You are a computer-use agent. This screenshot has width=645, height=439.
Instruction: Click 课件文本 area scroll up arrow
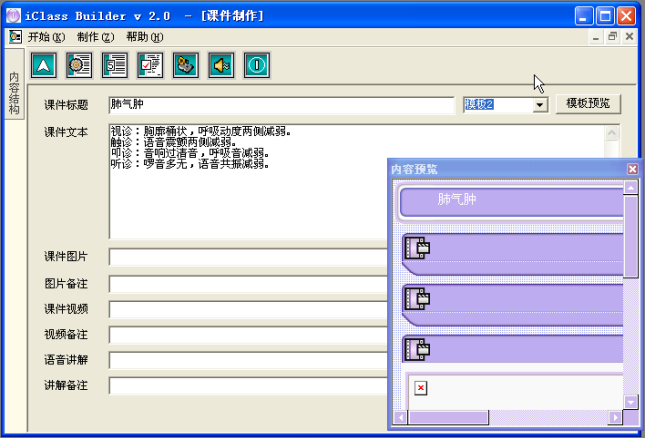[x=612, y=133]
